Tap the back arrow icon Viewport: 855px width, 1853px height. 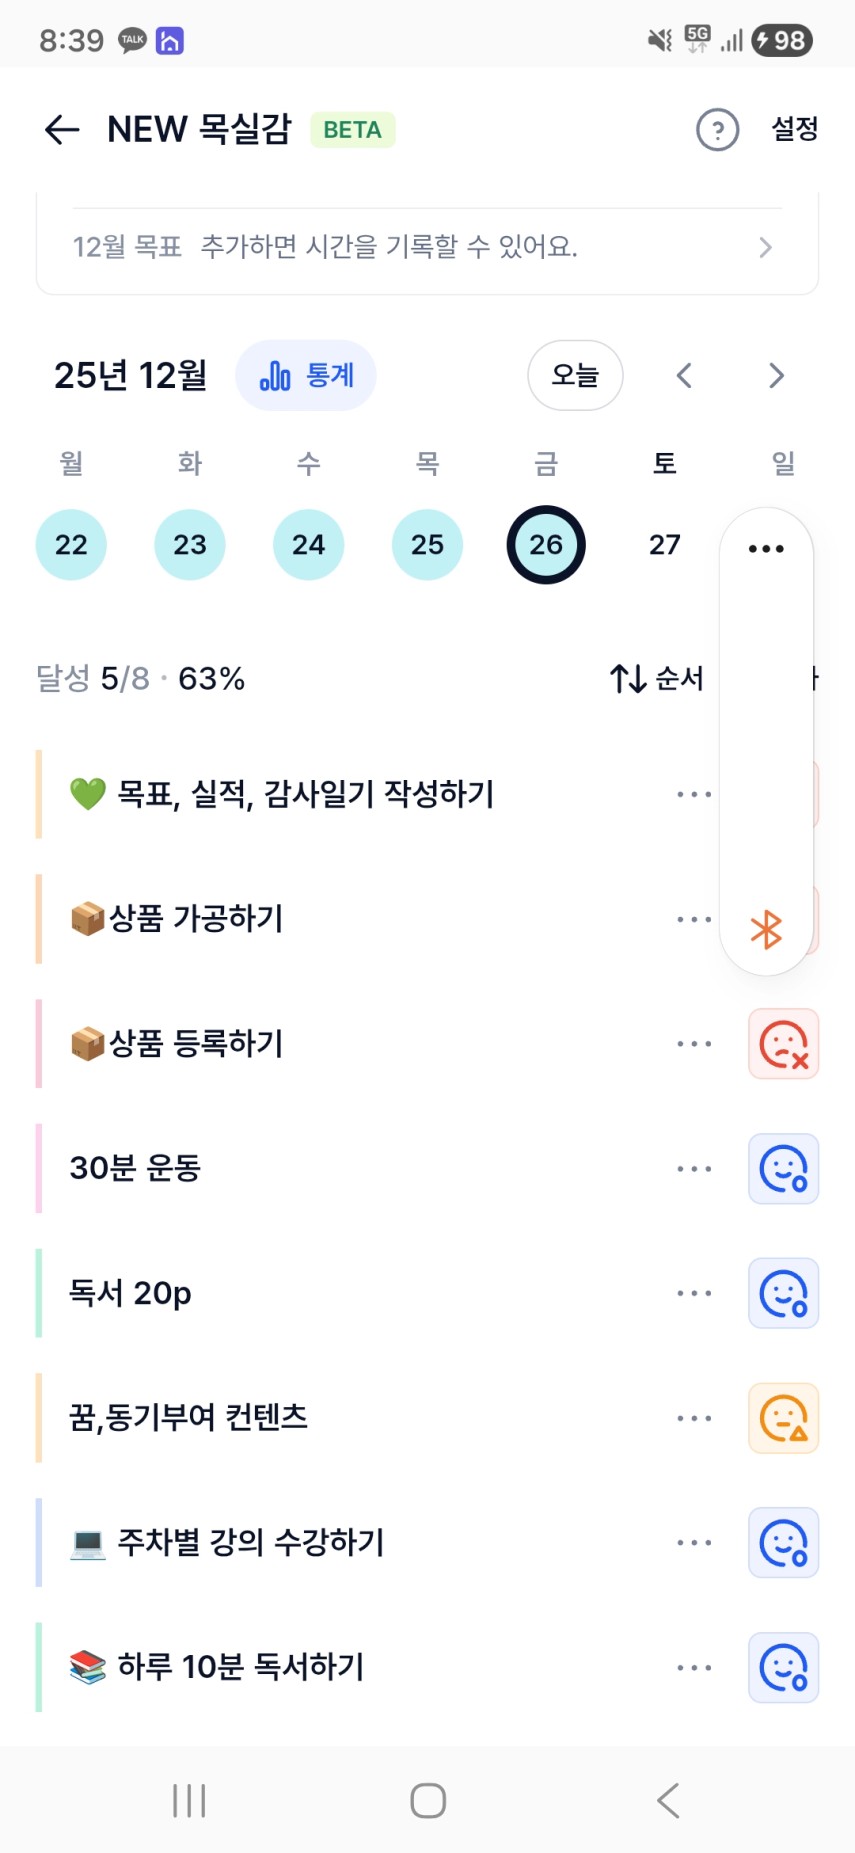[62, 130]
